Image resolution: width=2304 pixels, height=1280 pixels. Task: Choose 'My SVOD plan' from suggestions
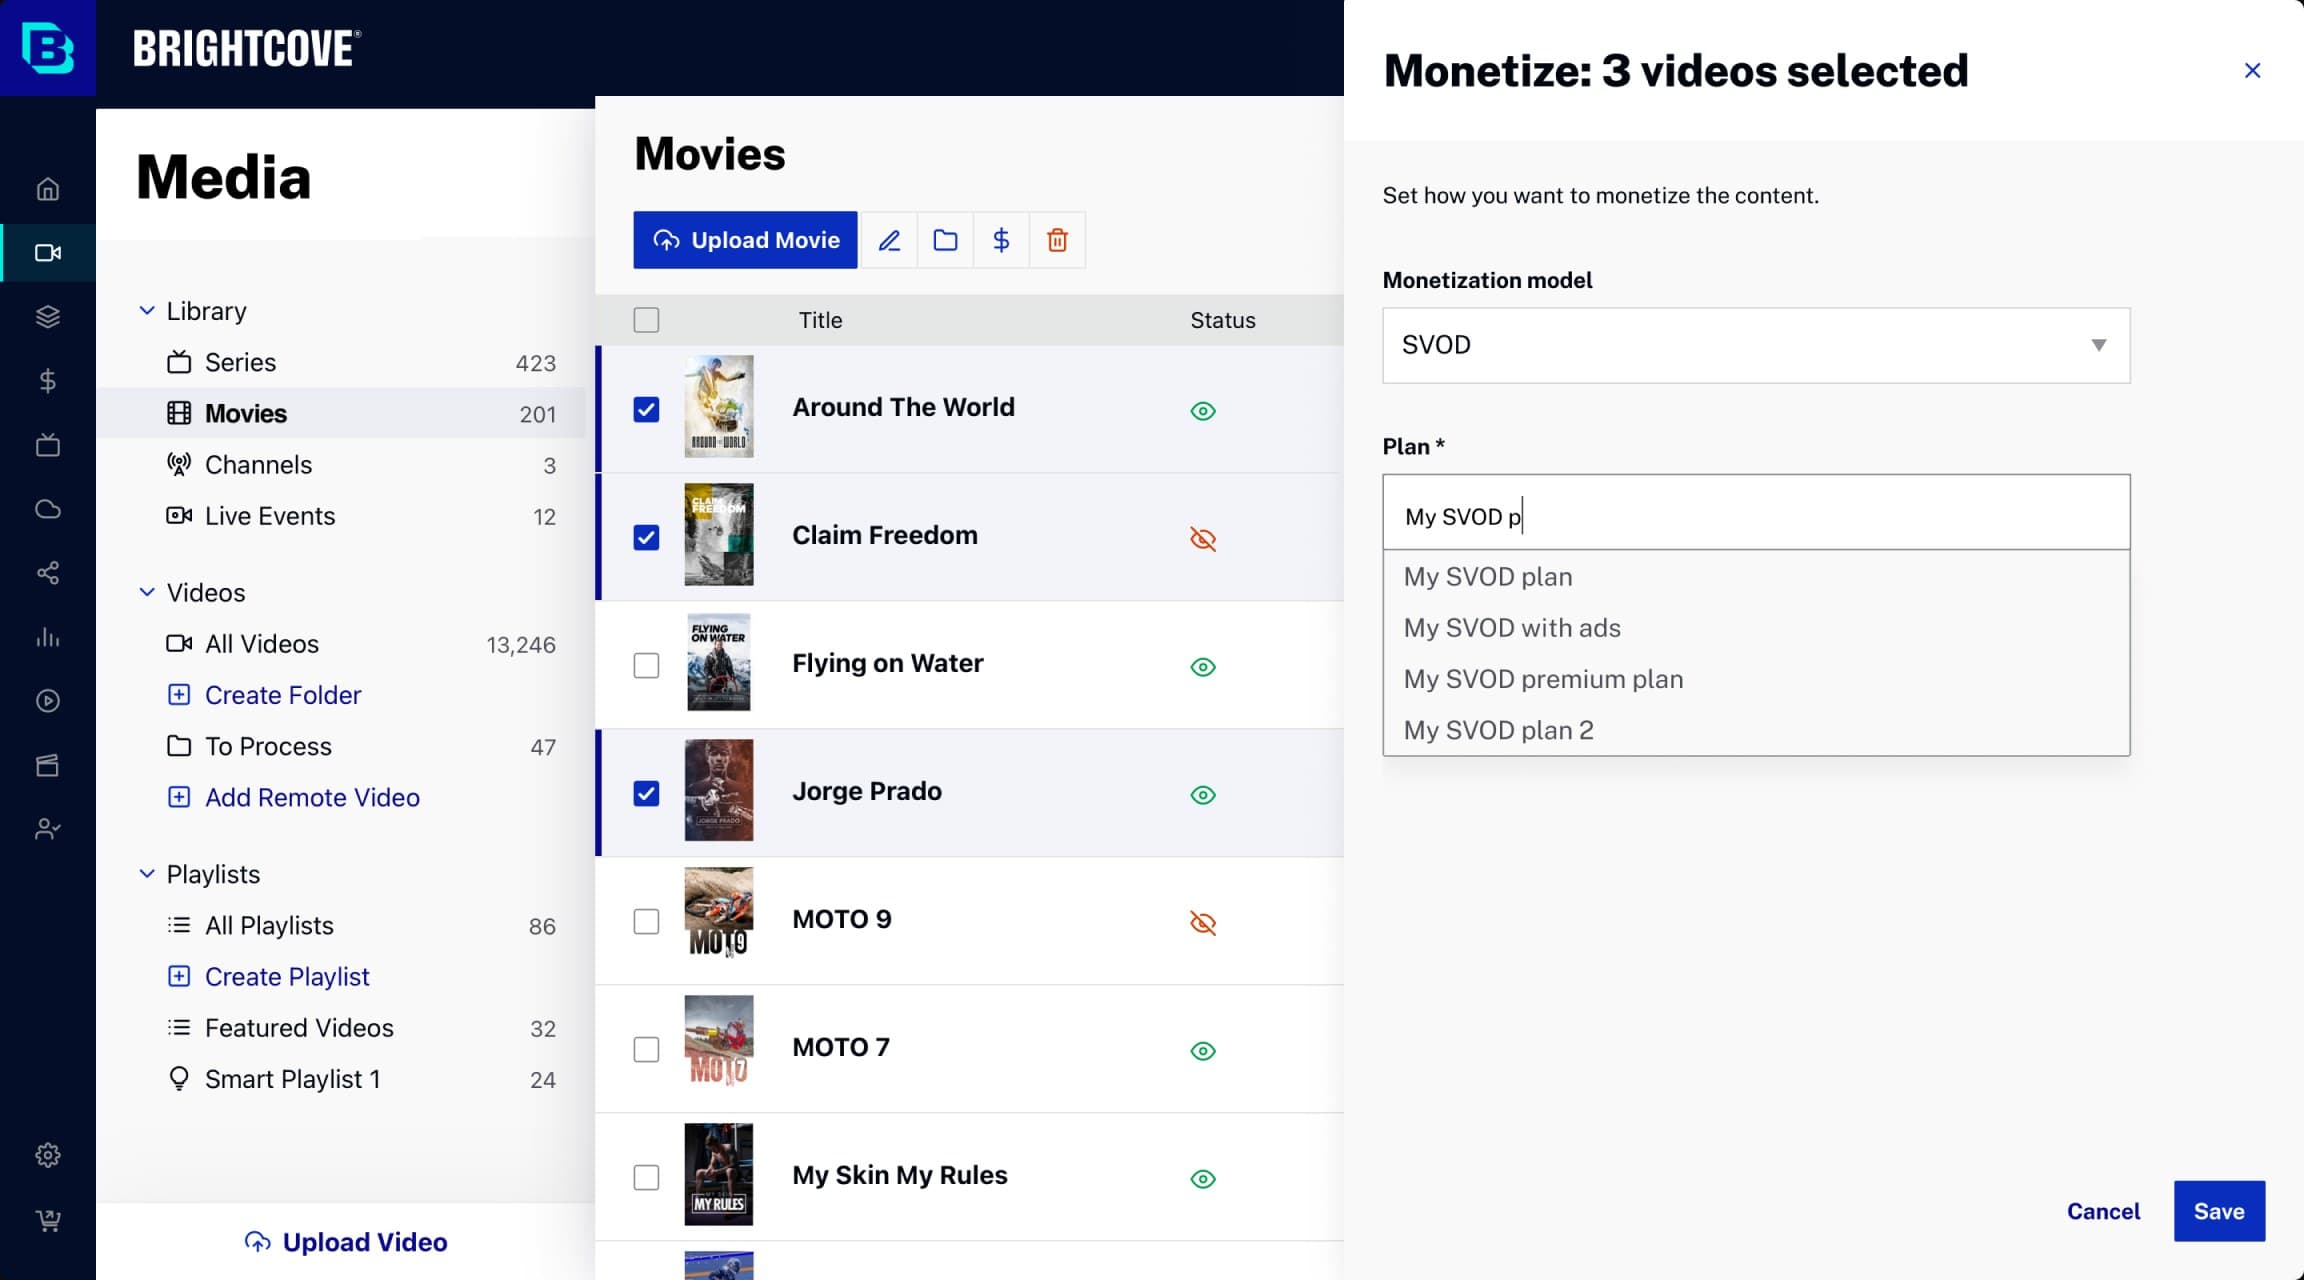pyautogui.click(x=1756, y=577)
